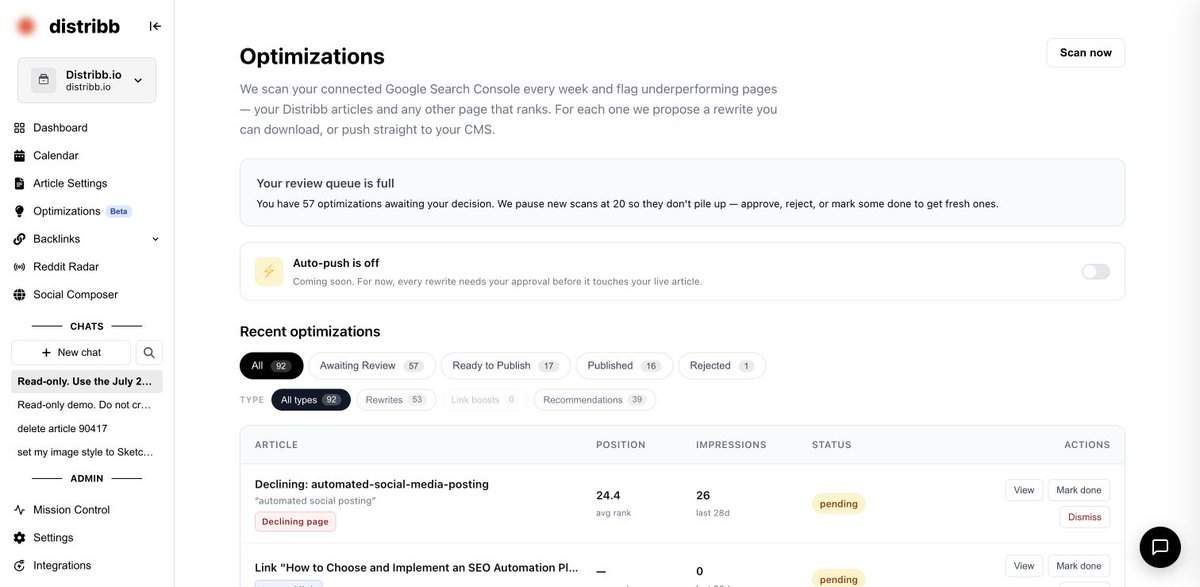Dismiss the automated-social-media-posting optimization
The width and height of the screenshot is (1200, 587).
coord(1084,517)
